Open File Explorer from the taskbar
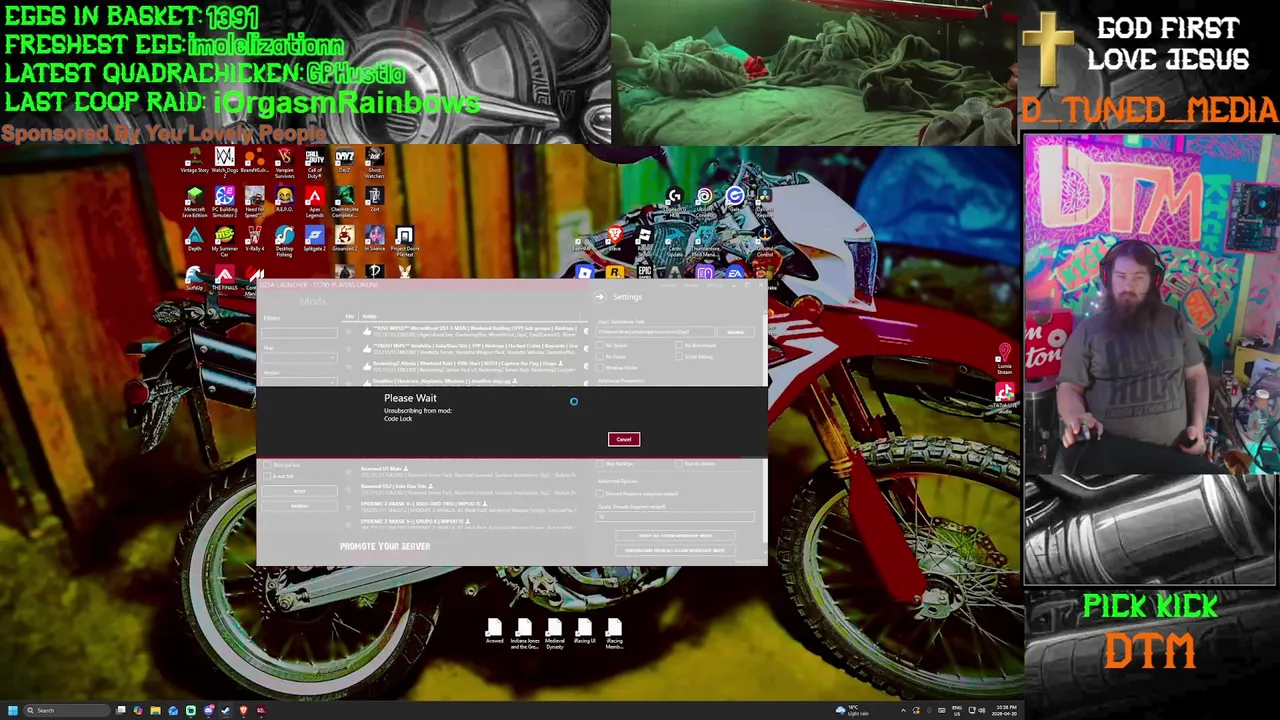This screenshot has height=720, width=1280. (155, 710)
